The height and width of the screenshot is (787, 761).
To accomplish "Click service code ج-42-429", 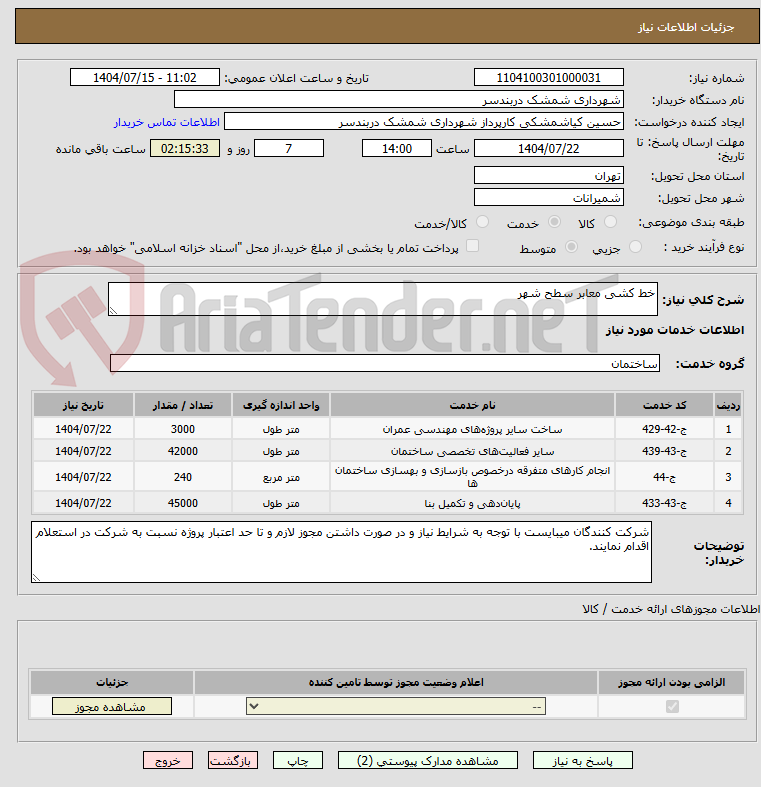I will tap(665, 430).
